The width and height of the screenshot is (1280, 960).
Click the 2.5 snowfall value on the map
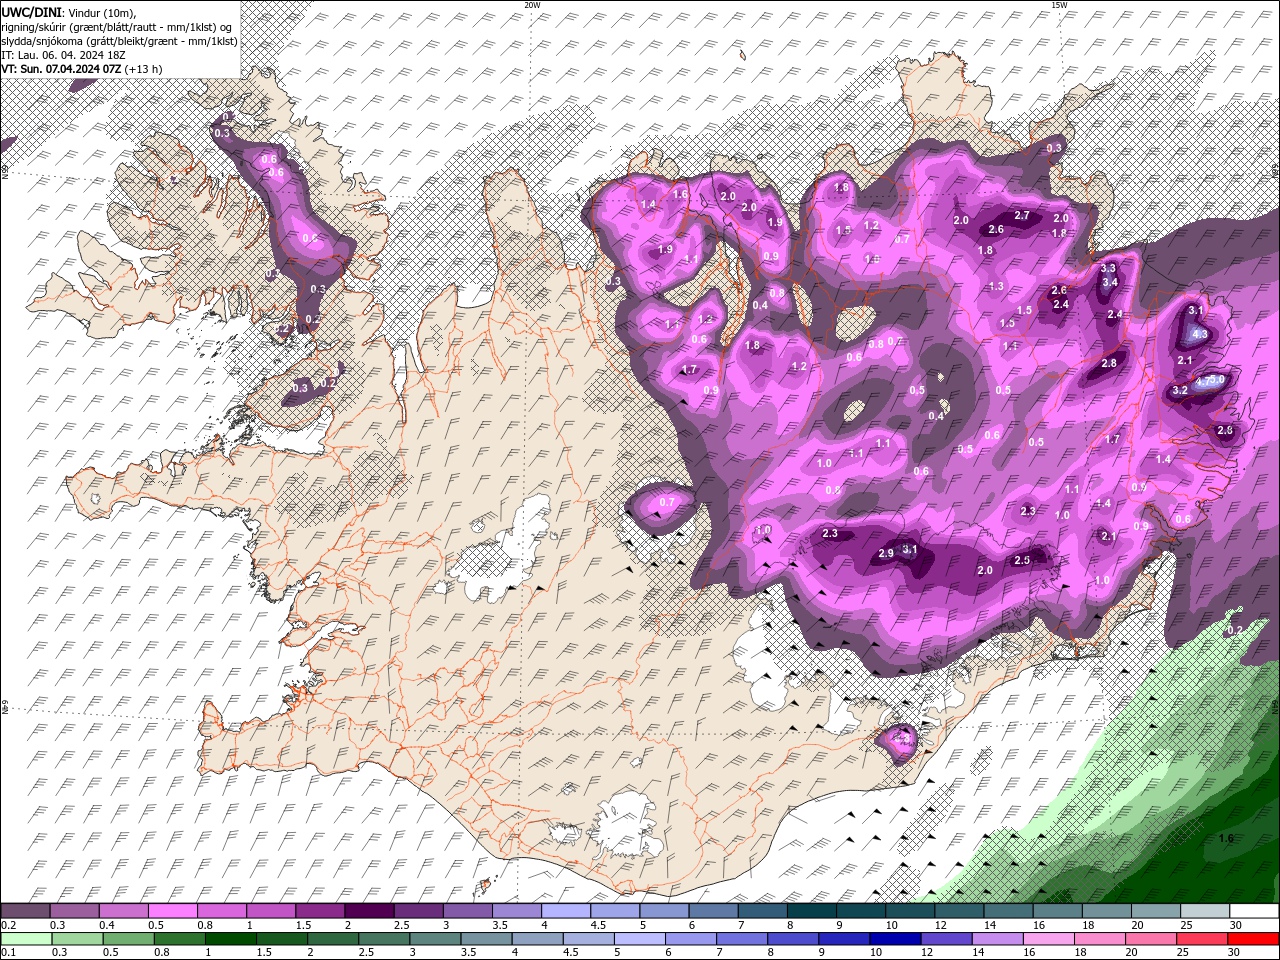1022,560
